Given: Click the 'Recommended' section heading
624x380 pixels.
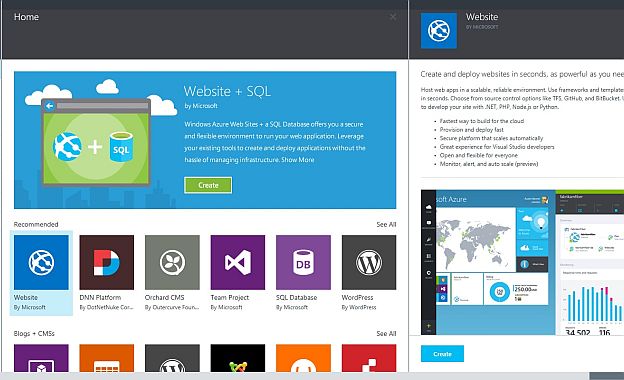Looking at the screenshot, I should point(36,224).
